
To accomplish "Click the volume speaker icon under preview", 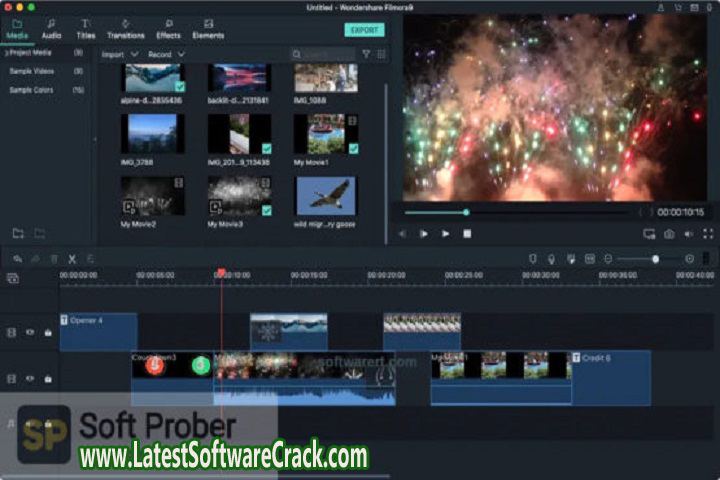I will 689,234.
